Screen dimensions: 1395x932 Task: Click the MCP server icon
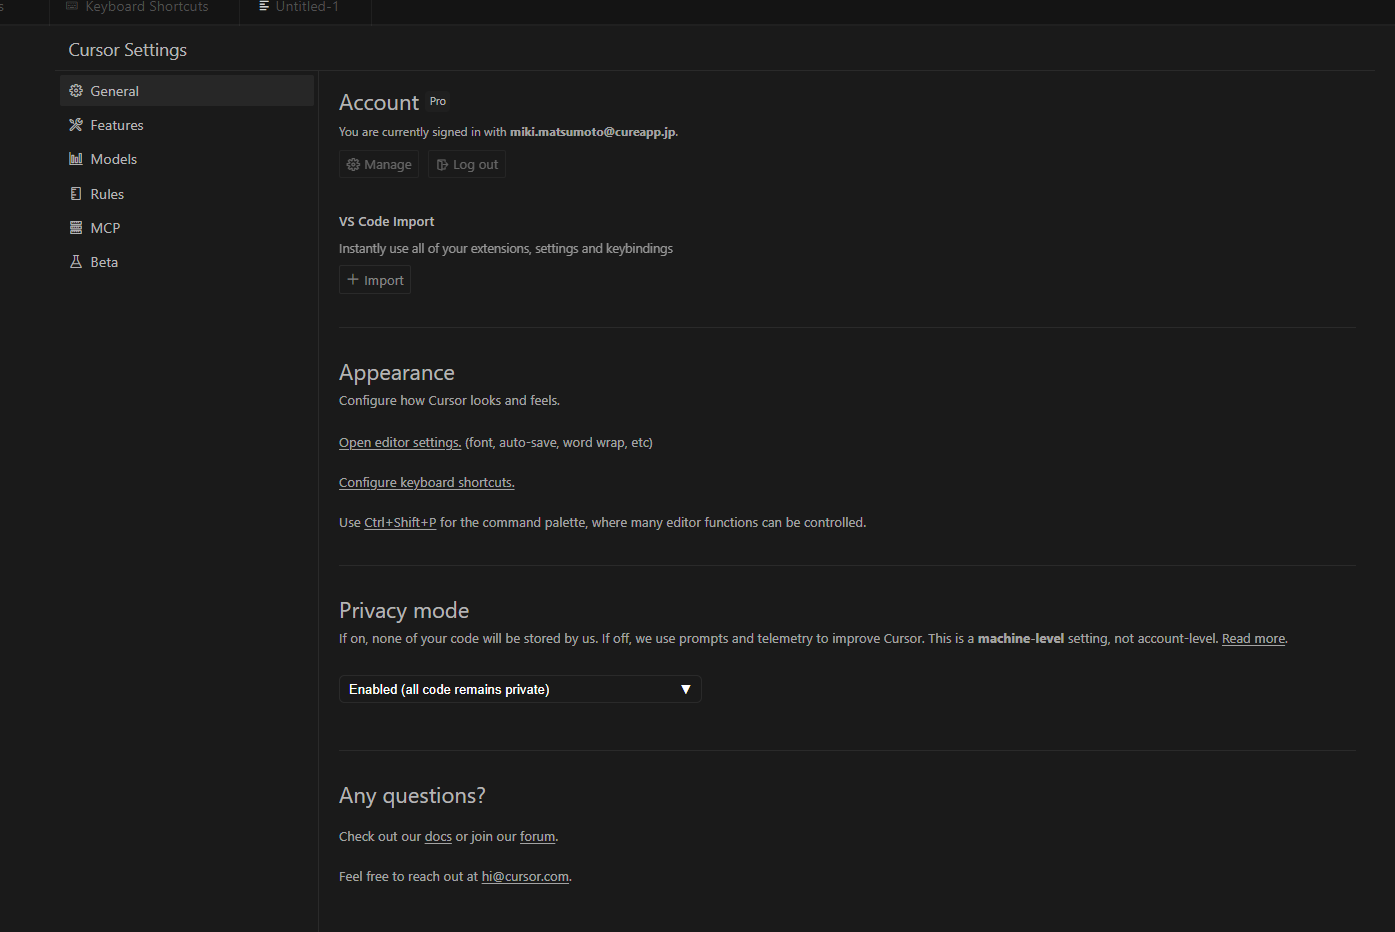point(76,228)
